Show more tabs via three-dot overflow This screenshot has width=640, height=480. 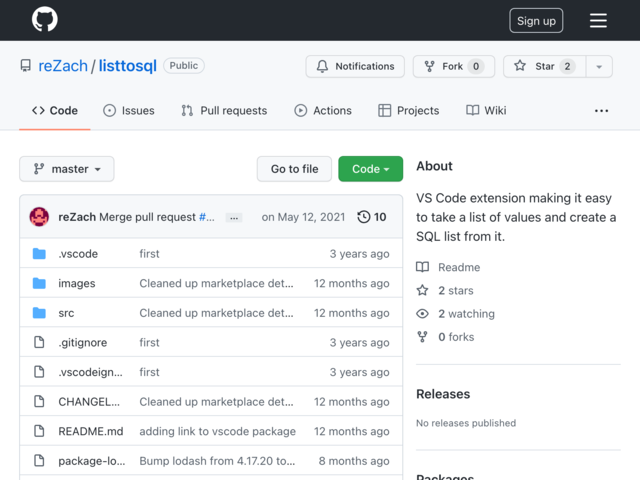(x=601, y=111)
